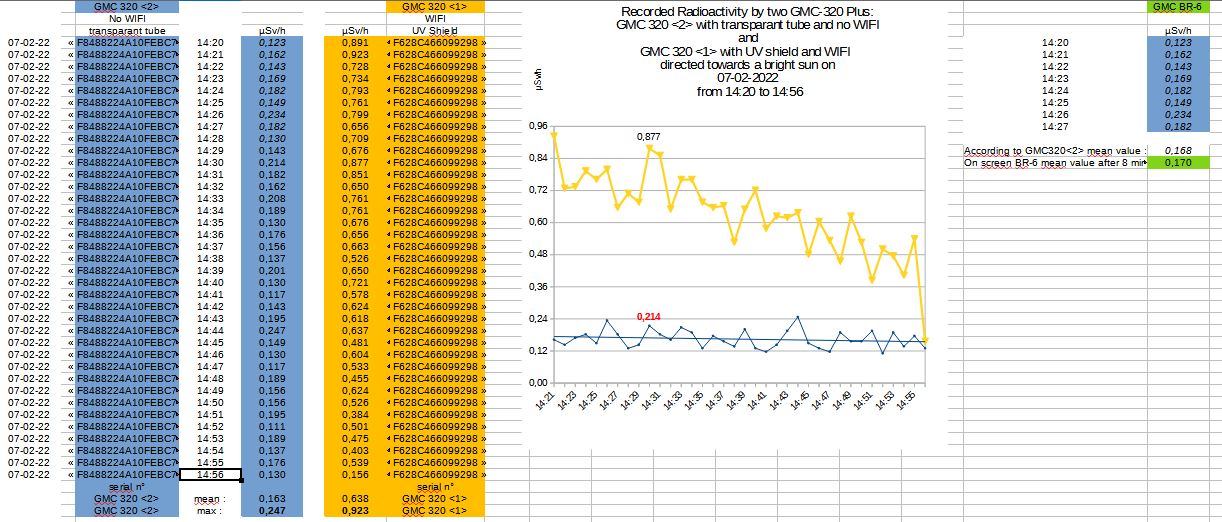Select the 0,156 orange cell in the 14:56 row
Viewport: 1222px width, 522px height.
pos(357,475)
